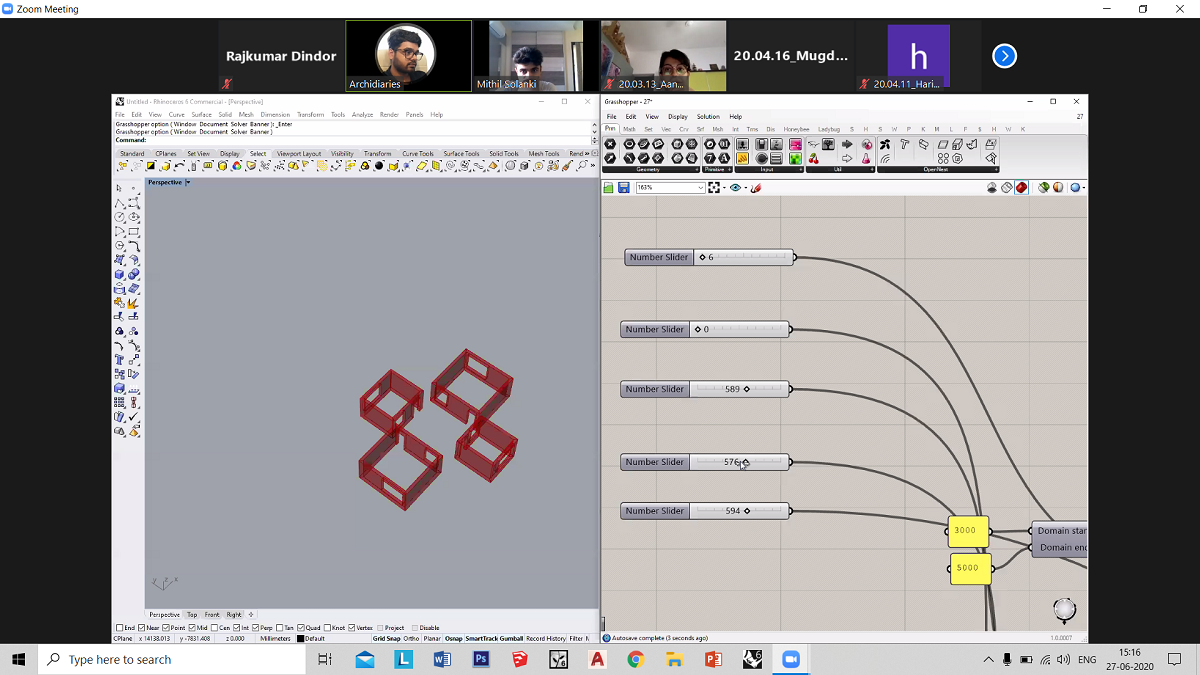Open the Solution menu in Grasshopper
The image size is (1200, 675).
708,117
